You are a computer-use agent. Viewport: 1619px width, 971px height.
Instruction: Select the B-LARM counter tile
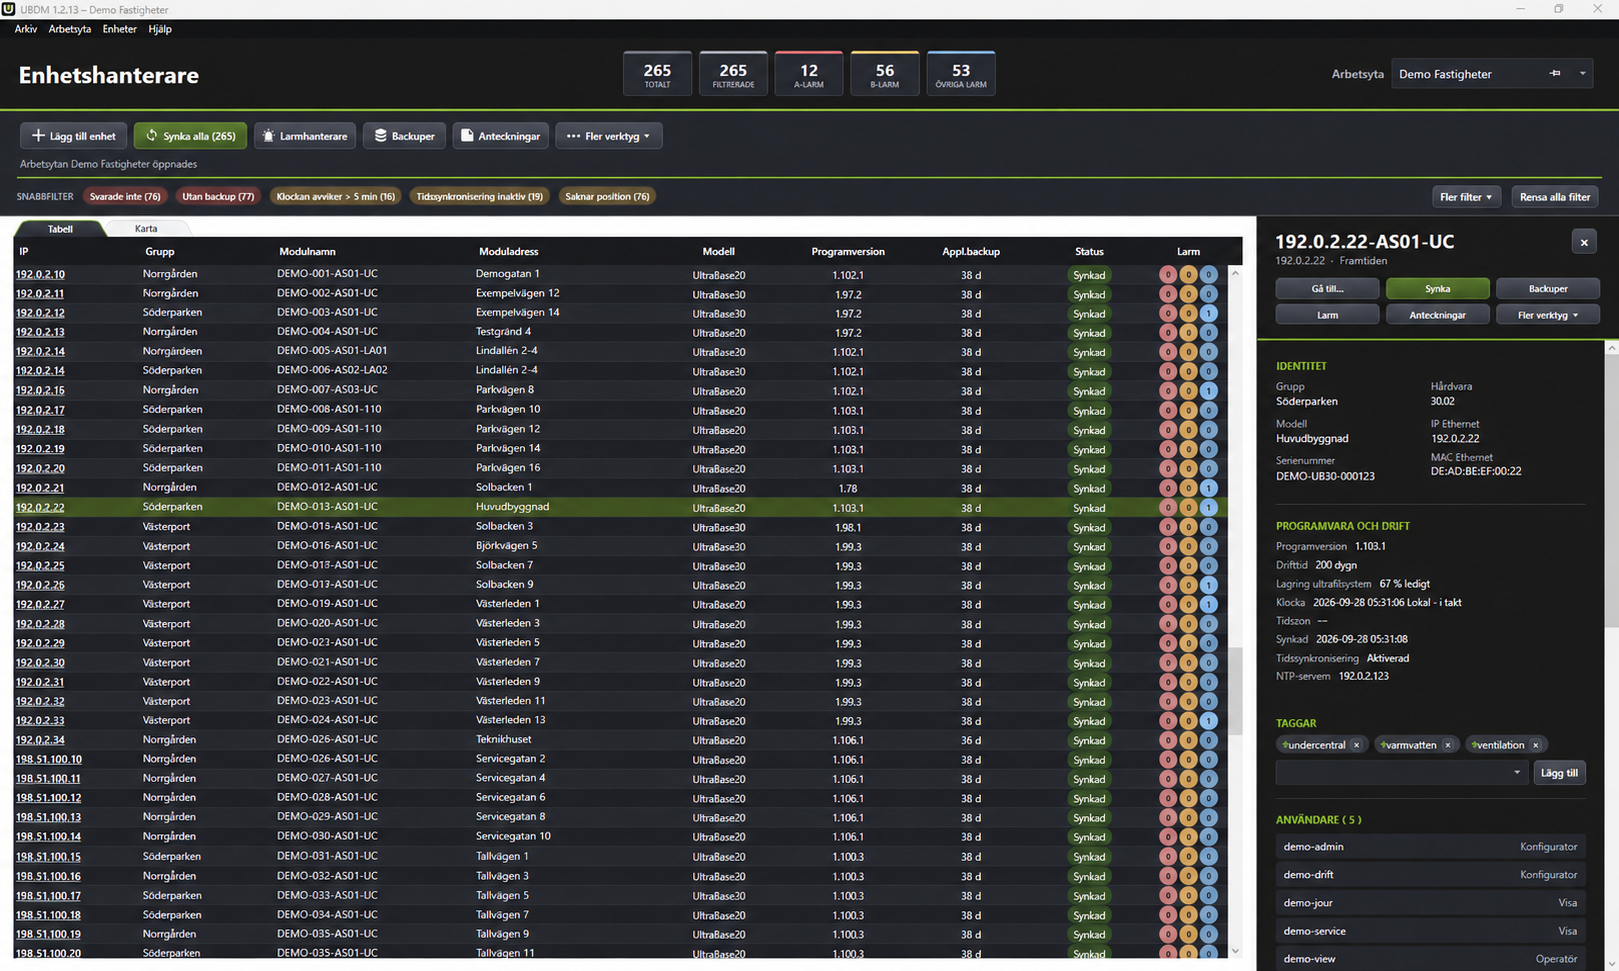pyautogui.click(x=885, y=74)
